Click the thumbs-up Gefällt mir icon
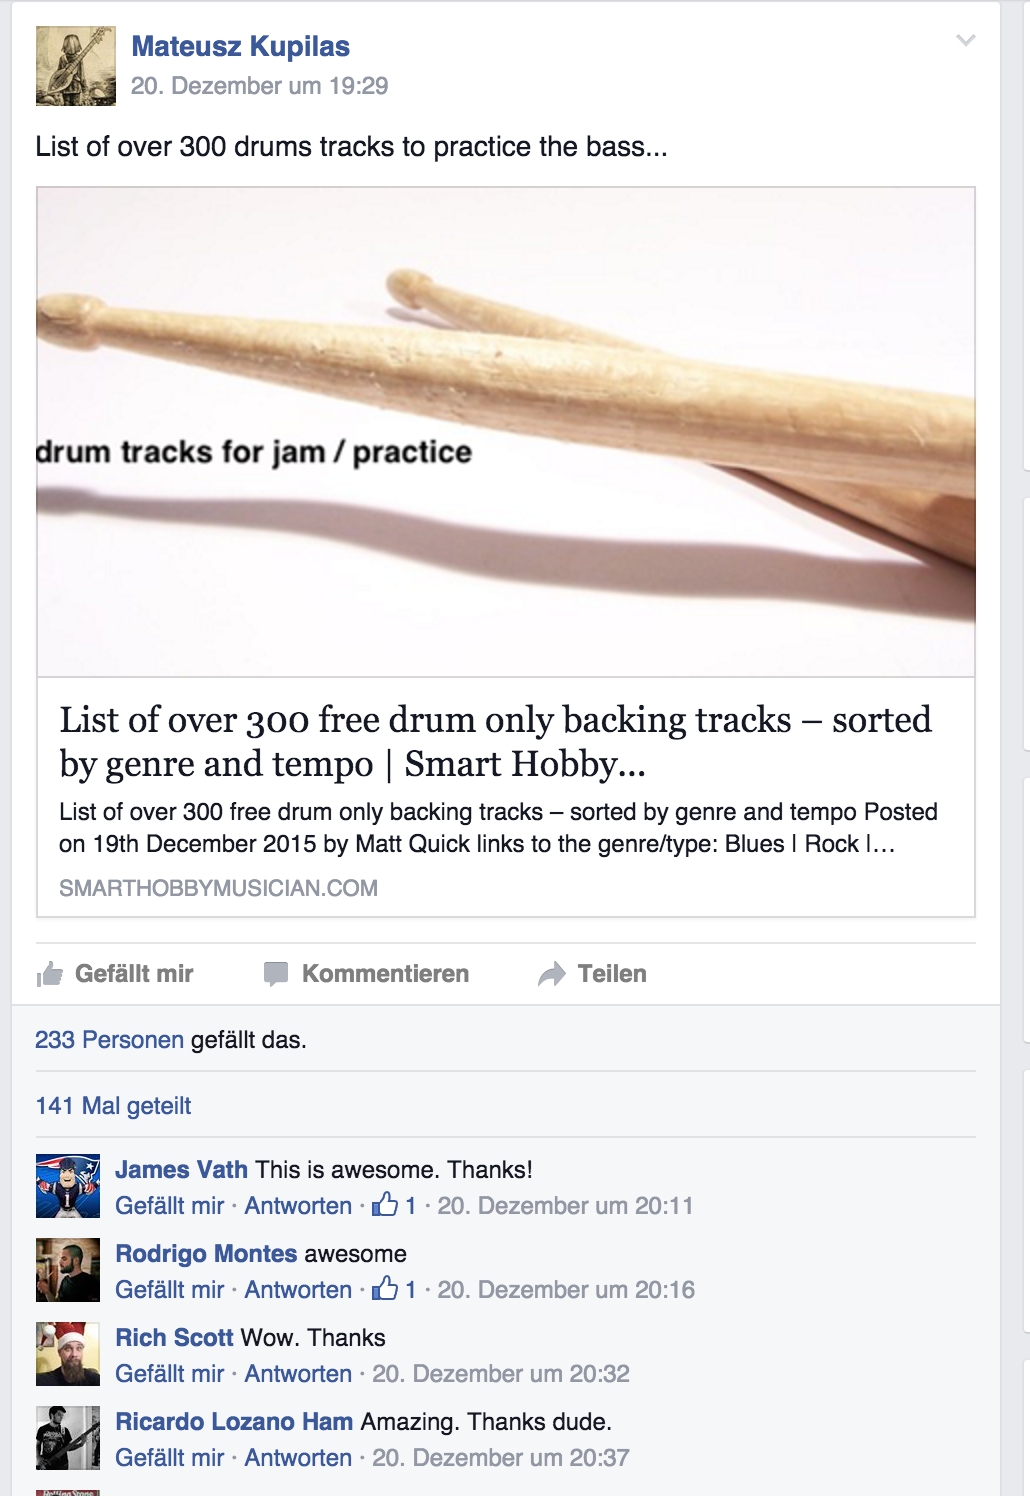Image resolution: width=1030 pixels, height=1496 pixels. pos(49,974)
